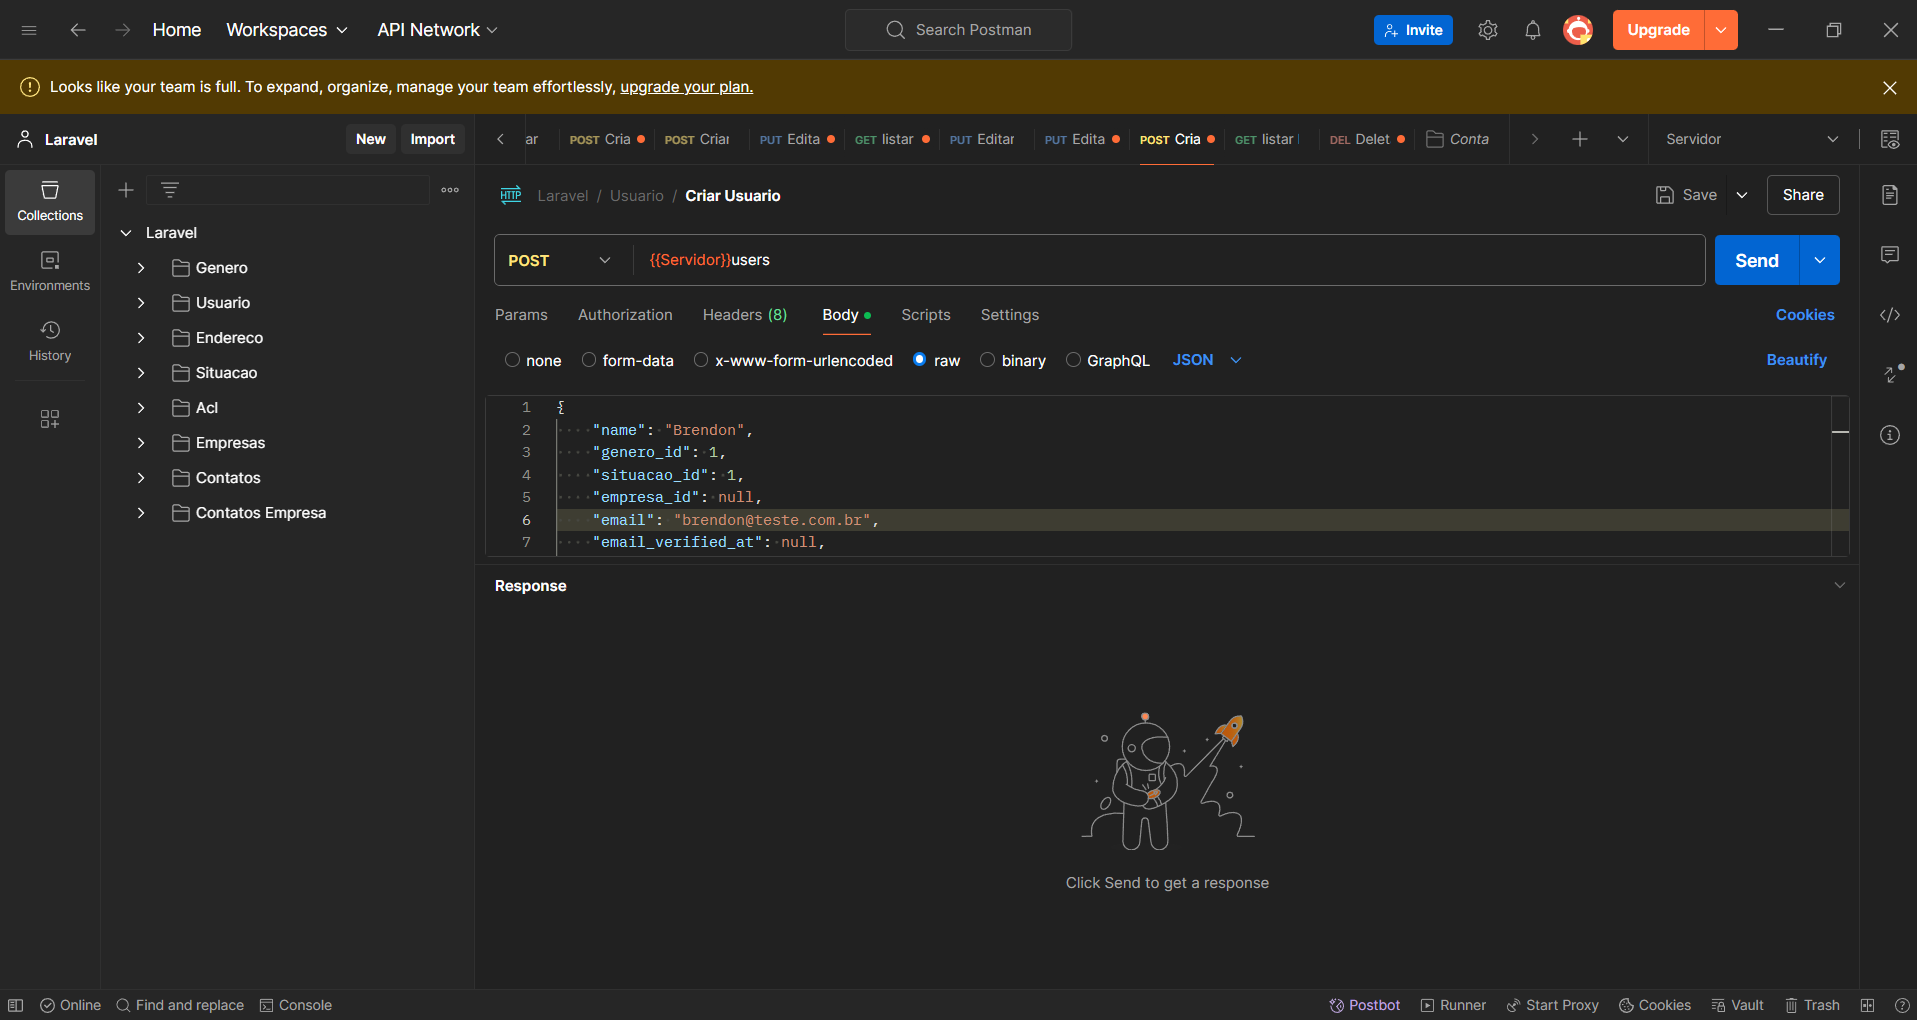The height and width of the screenshot is (1020, 1917).
Task: Open the hamburger menu icon
Action: coord(29,30)
